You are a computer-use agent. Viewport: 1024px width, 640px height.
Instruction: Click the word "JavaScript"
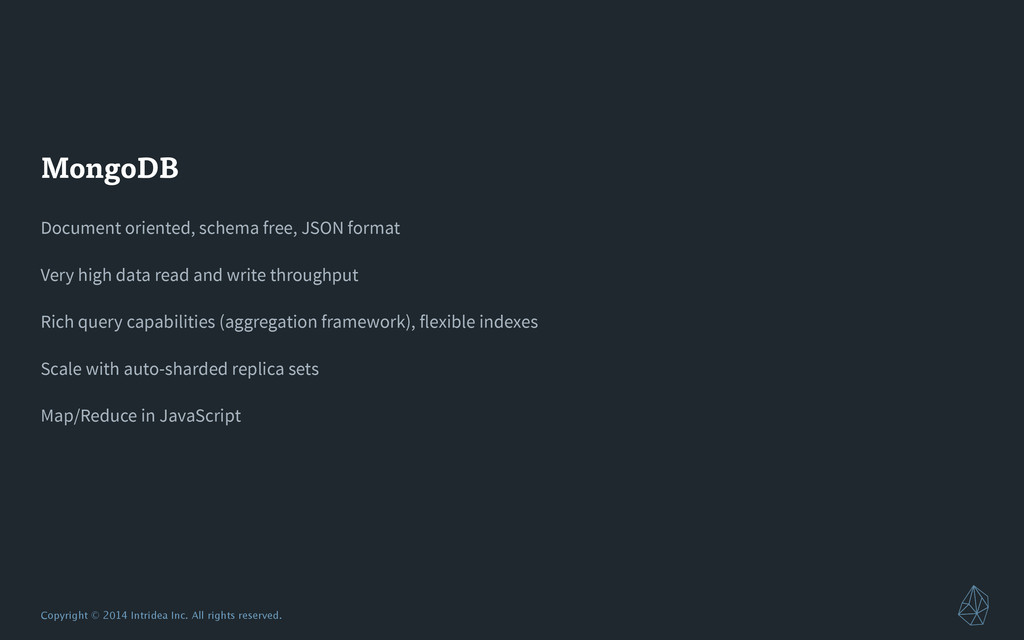click(x=200, y=416)
